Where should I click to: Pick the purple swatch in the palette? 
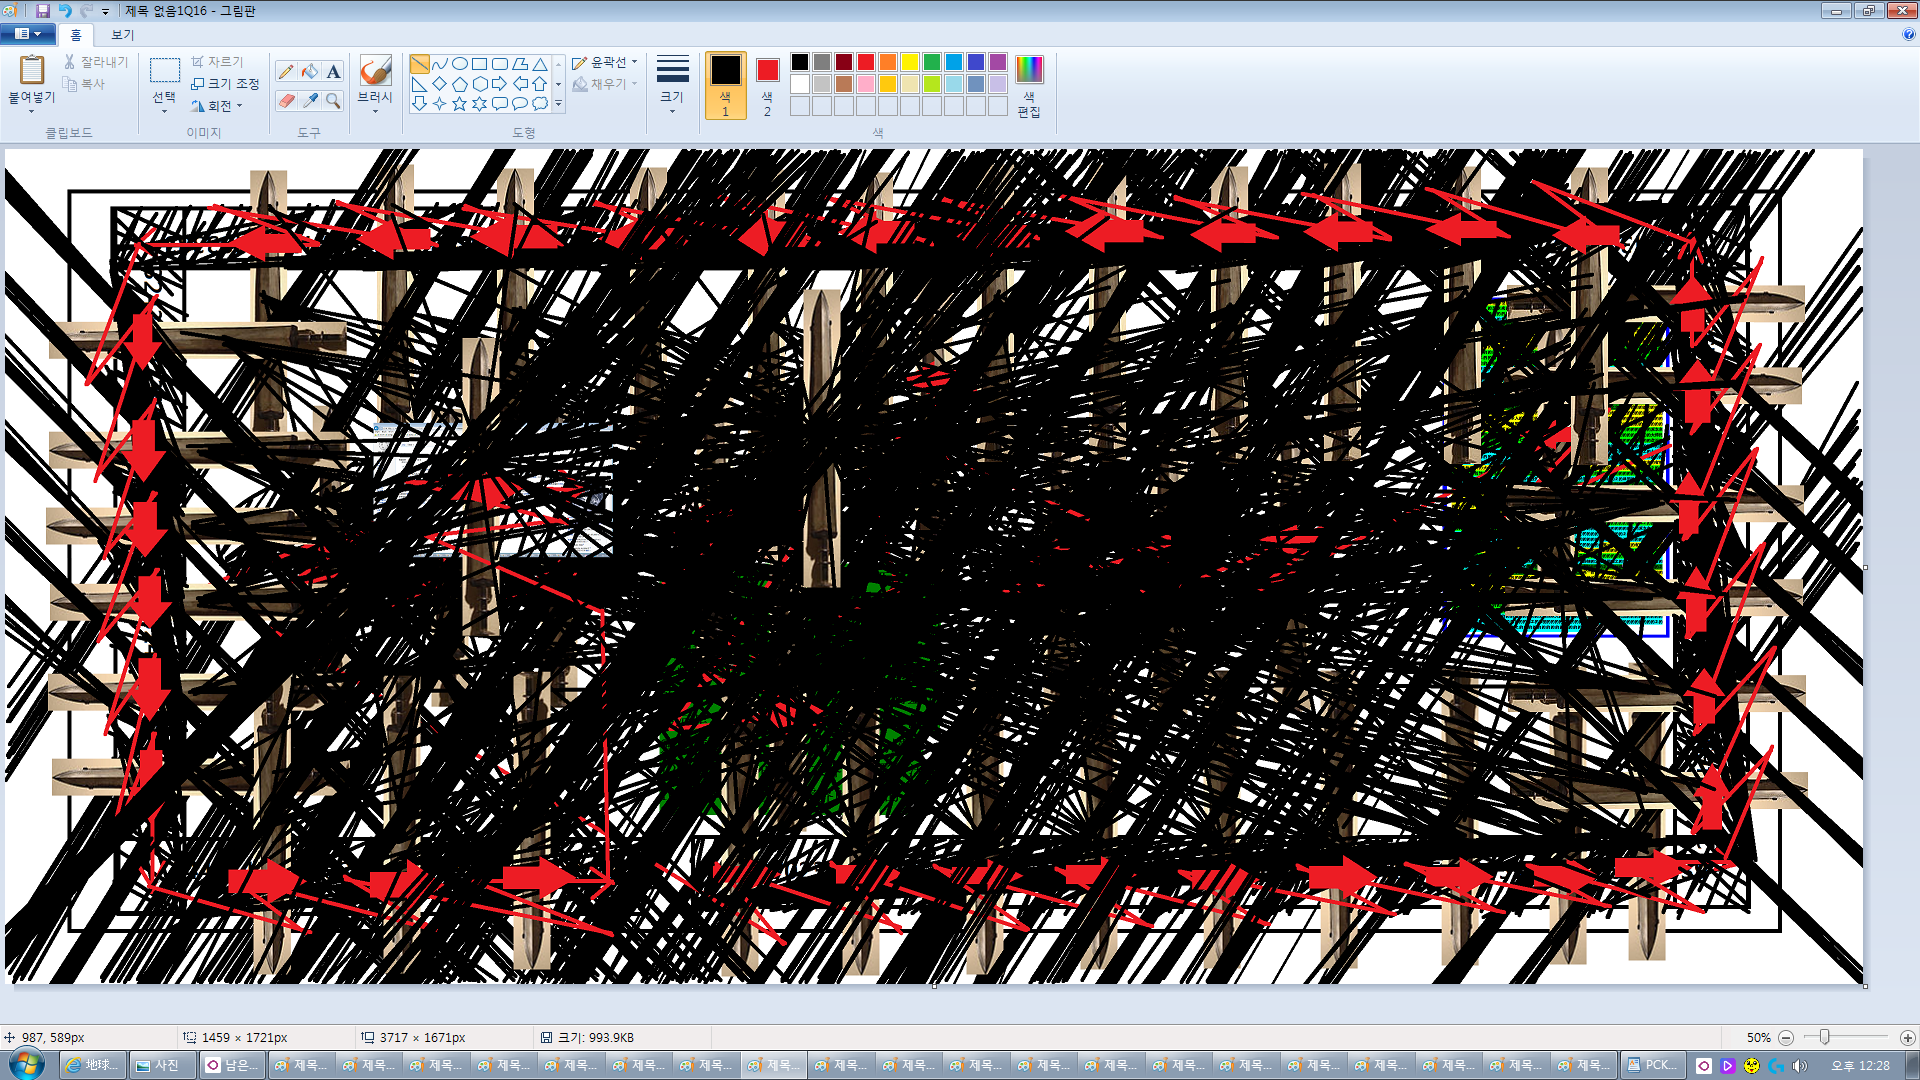998,62
